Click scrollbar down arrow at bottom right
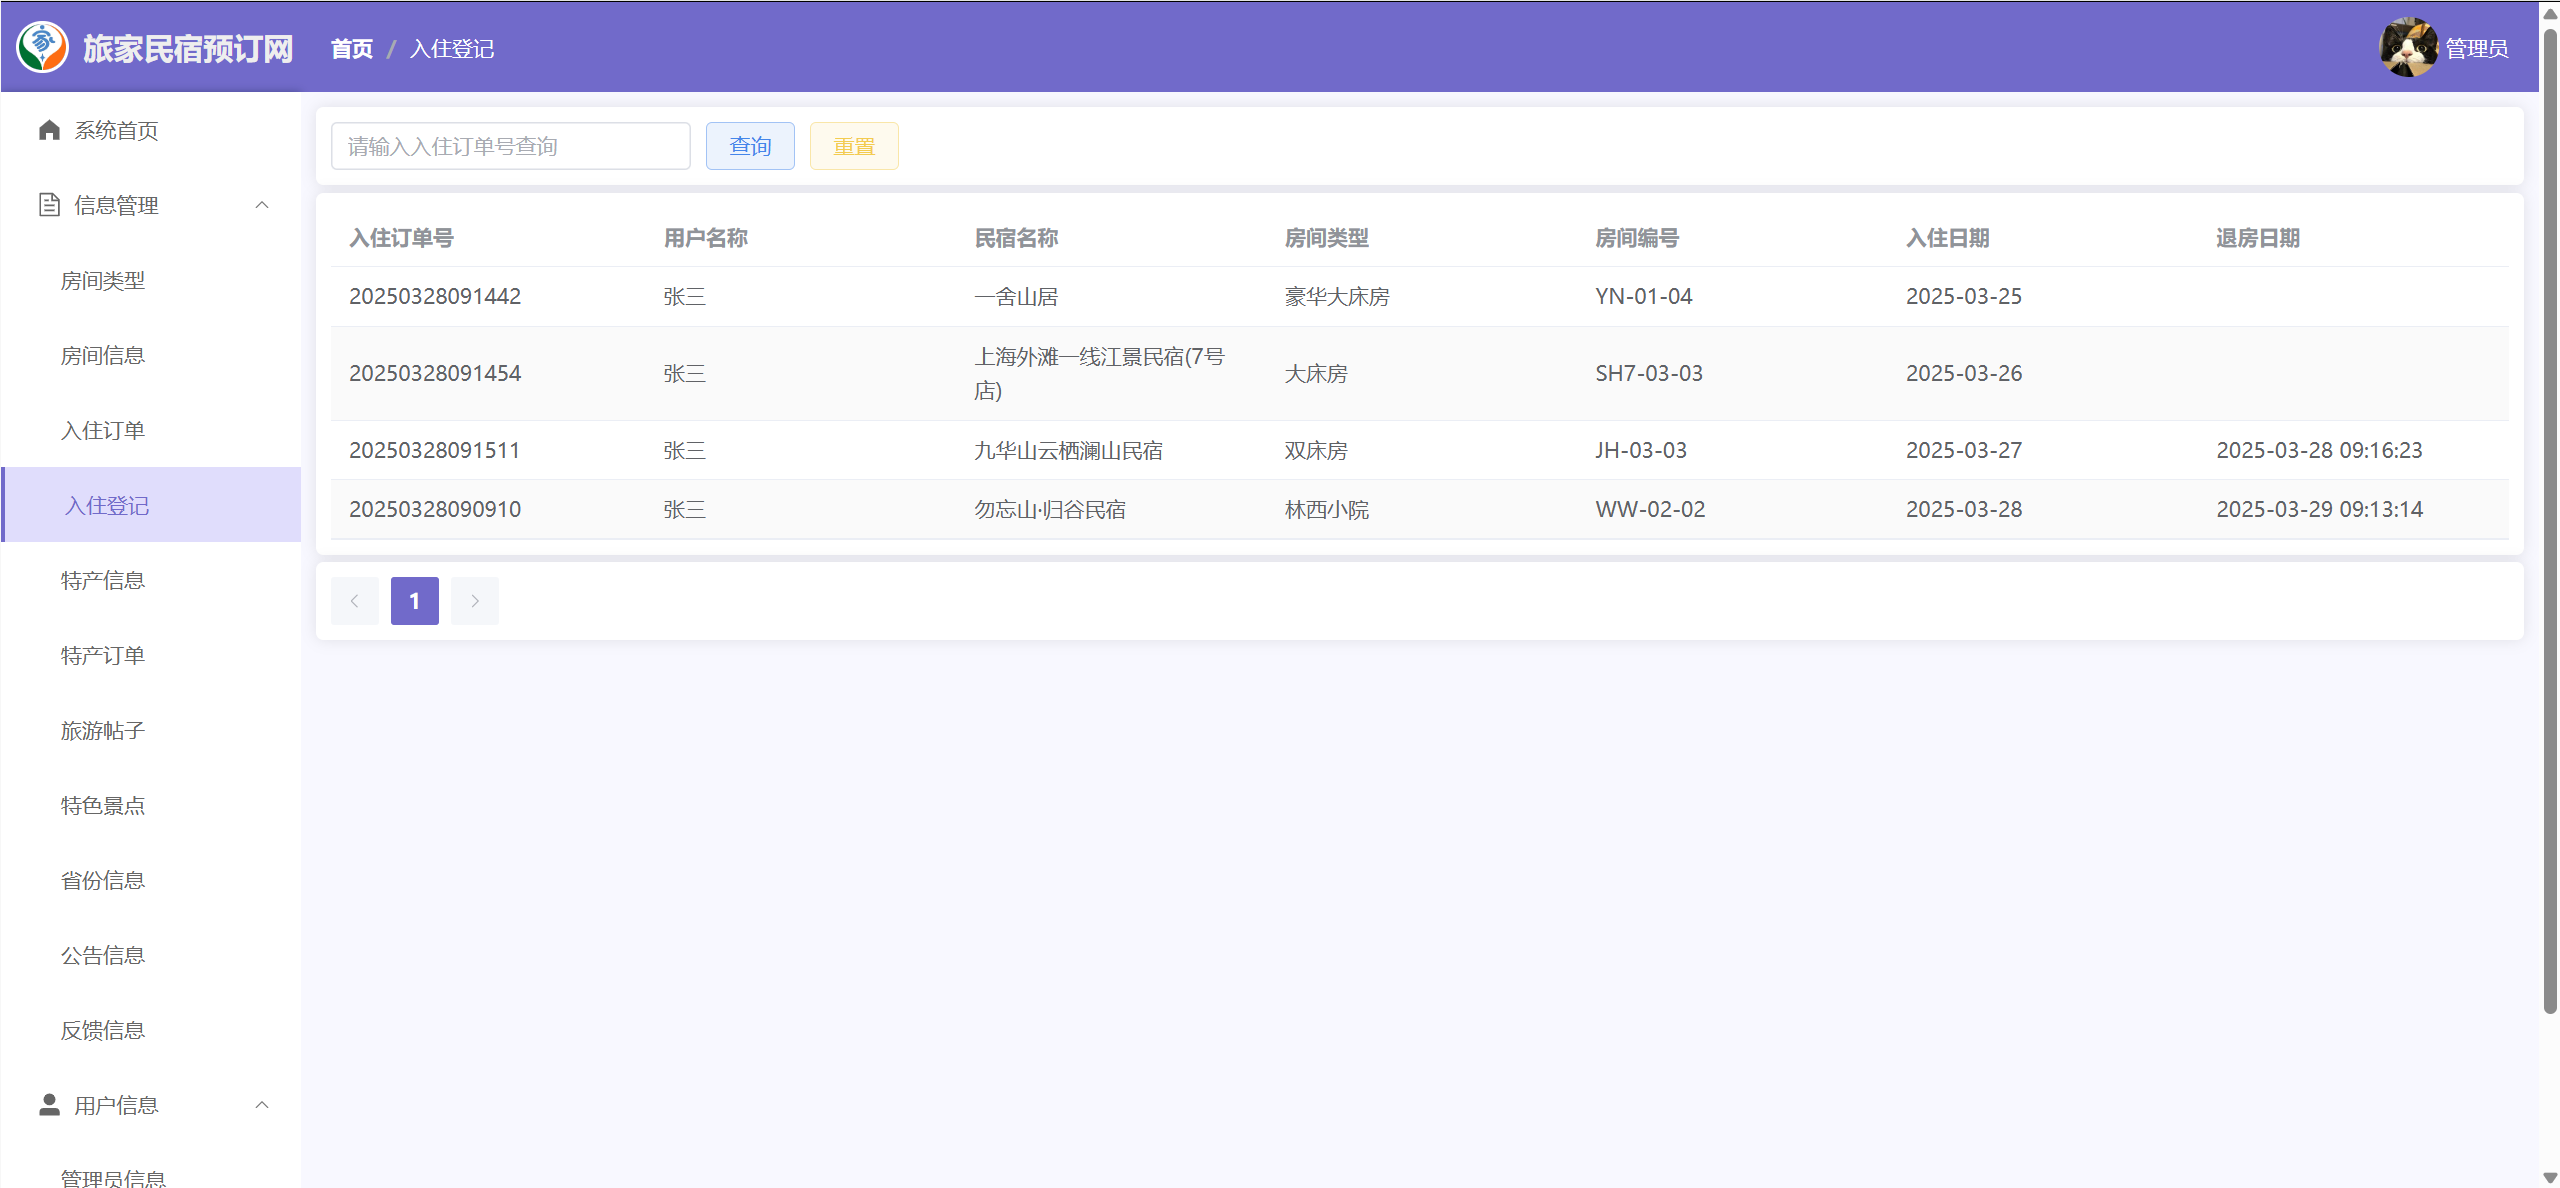The image size is (2560, 1188). pos(2549,1178)
